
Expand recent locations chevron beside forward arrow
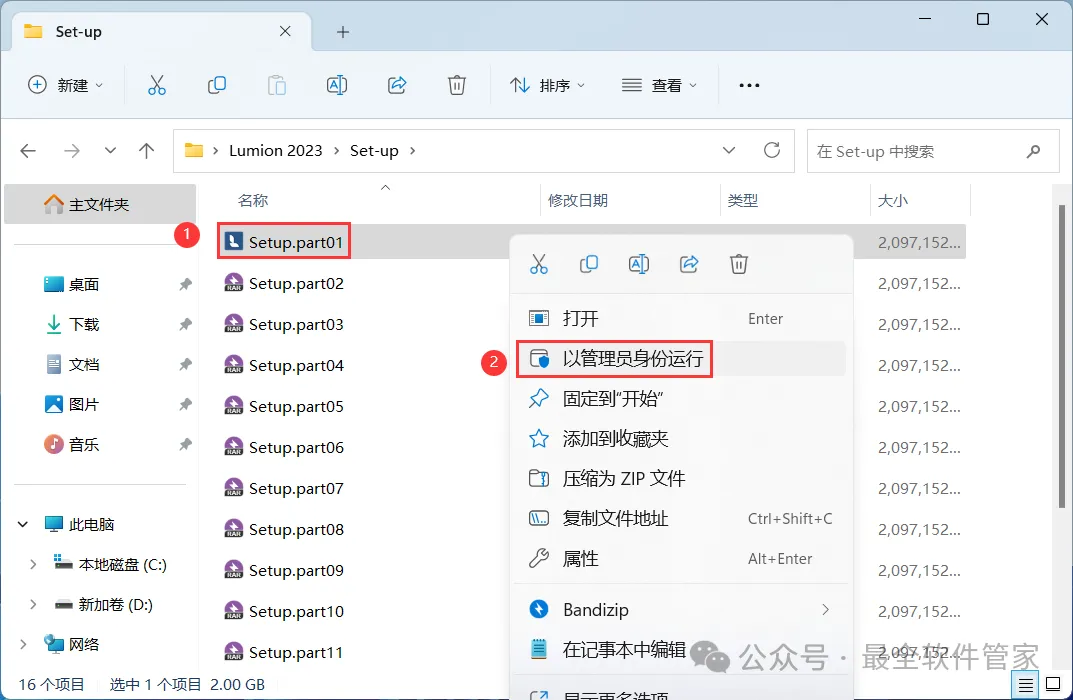coord(110,151)
